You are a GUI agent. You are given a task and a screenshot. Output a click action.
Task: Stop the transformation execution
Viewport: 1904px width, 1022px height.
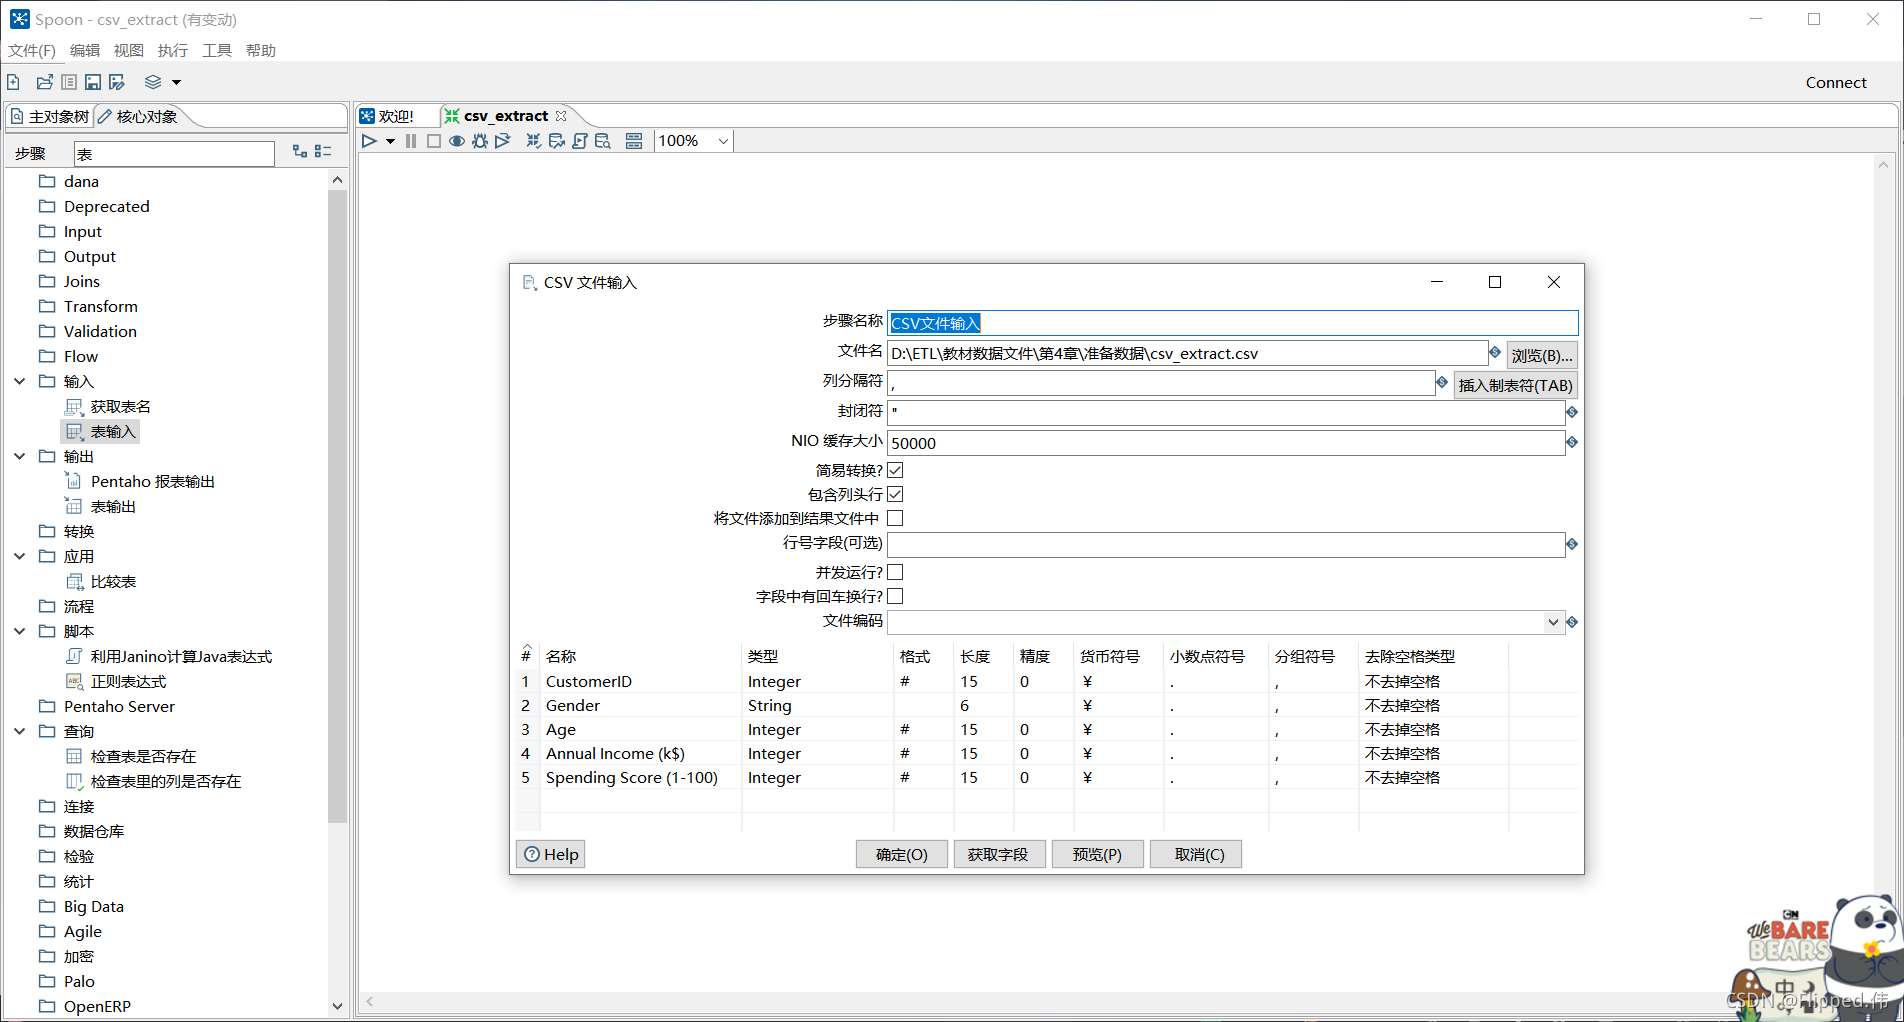[433, 140]
